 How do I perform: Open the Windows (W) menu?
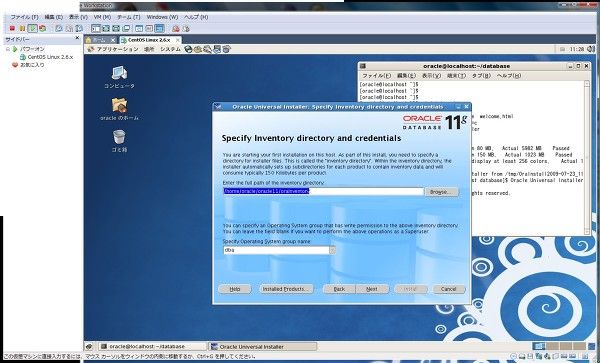162,17
